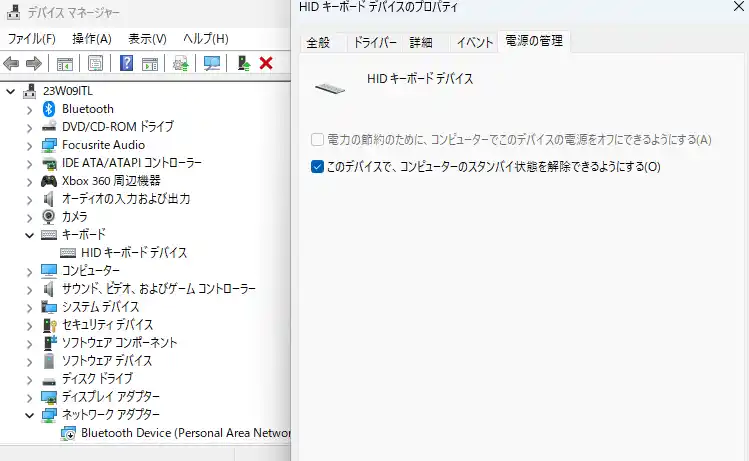This screenshot has width=749, height=461.
Task: Expand the ディスプレイ アダプター category
Action: (29, 397)
